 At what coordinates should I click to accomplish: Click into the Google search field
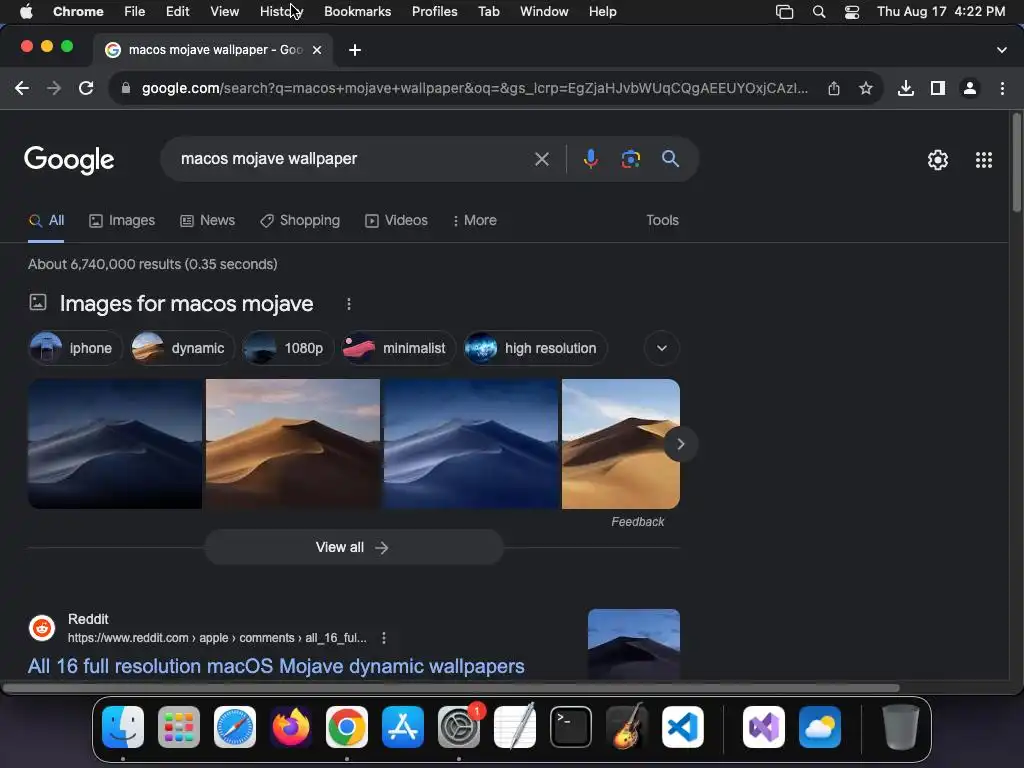pyautogui.click(x=353, y=159)
